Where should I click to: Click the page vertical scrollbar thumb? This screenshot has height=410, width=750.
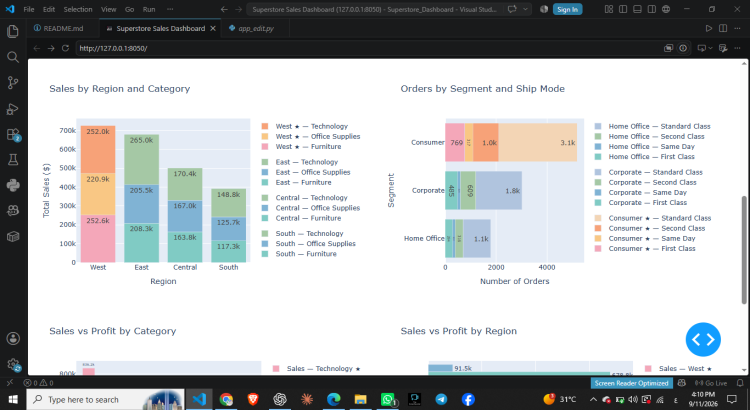tap(744, 249)
